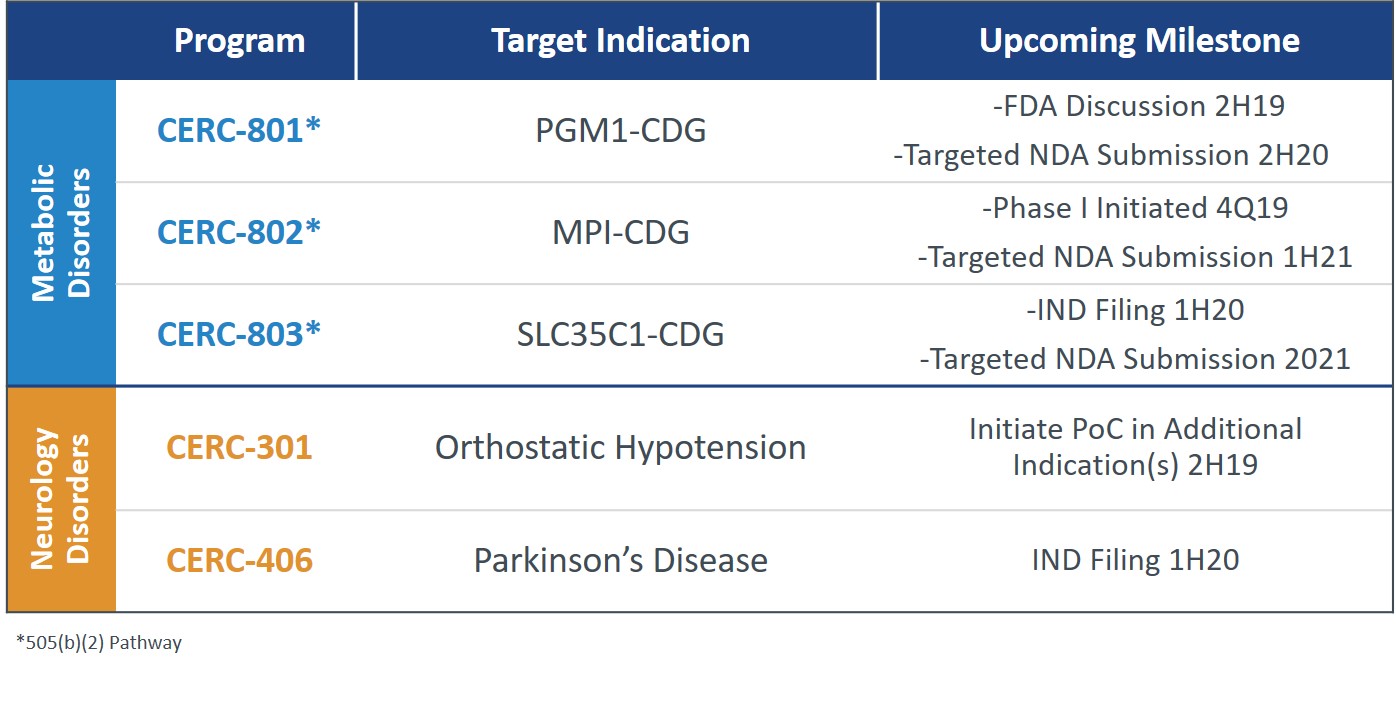1396x722 pixels.
Task: Click the 505(b)(2) Pathway footnote
Action: point(99,643)
